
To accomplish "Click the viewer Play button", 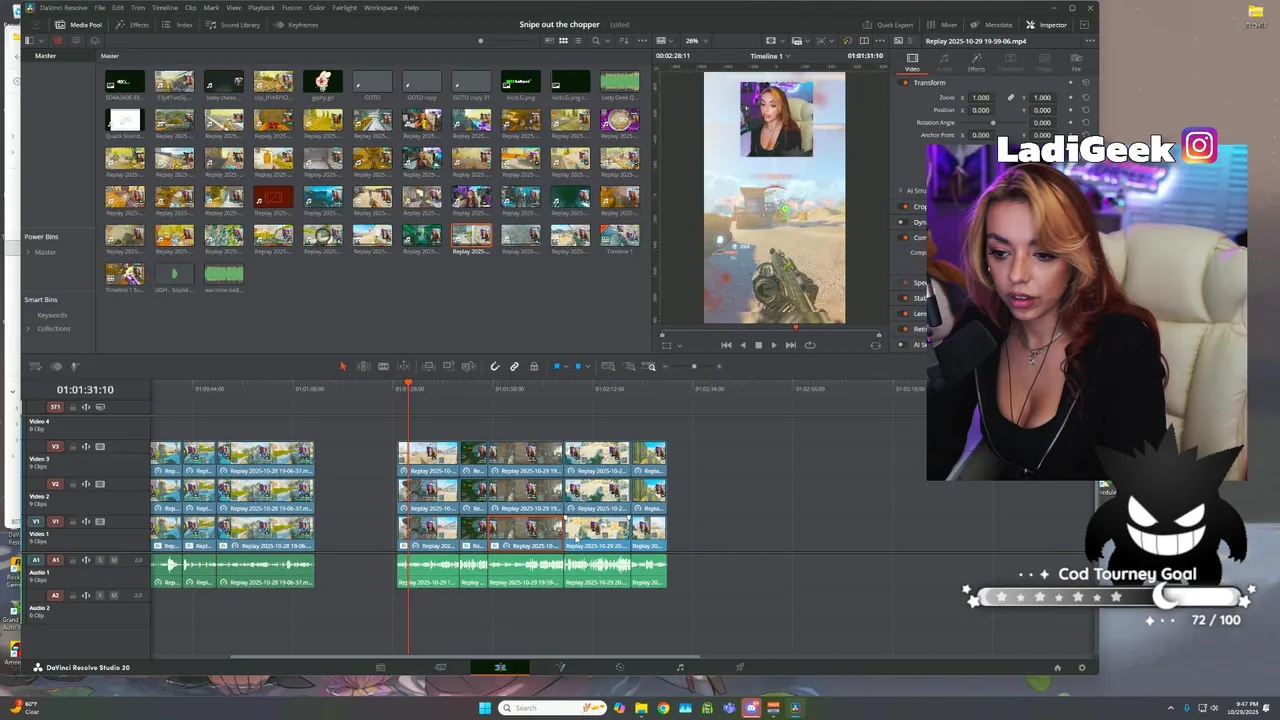I will 773,345.
